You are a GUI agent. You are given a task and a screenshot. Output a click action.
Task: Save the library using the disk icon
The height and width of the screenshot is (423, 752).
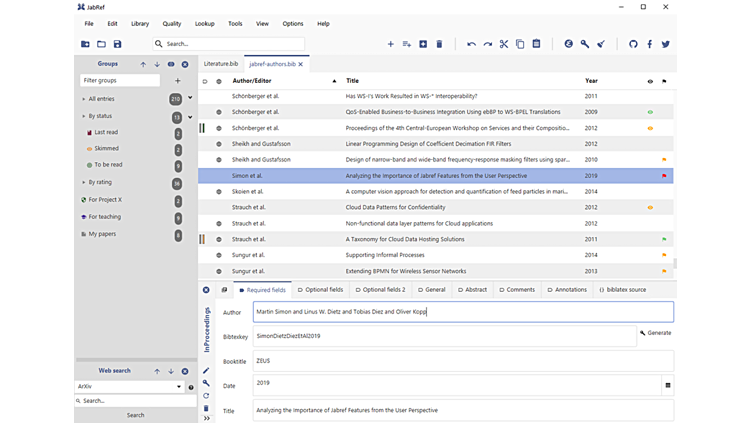(x=118, y=44)
